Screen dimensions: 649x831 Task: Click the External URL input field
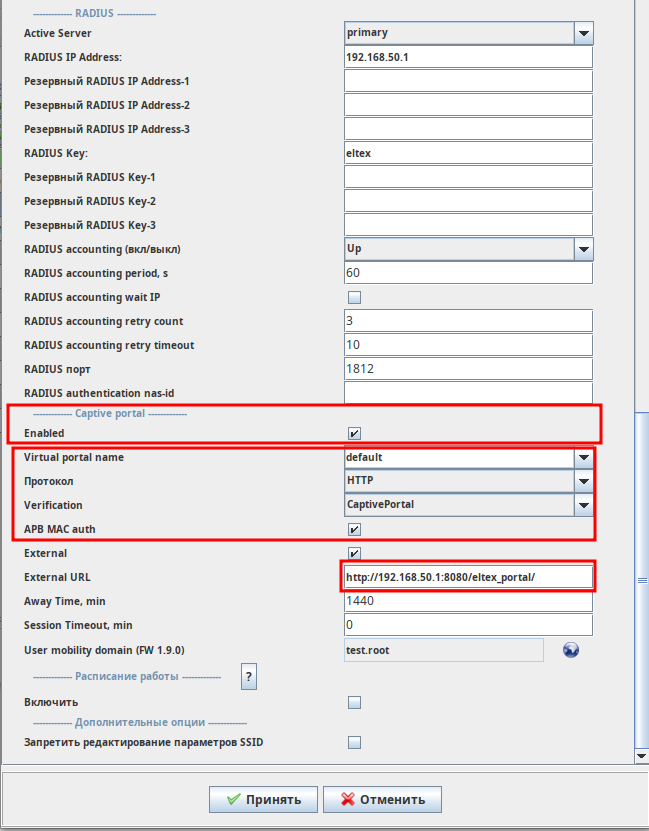(x=468, y=578)
